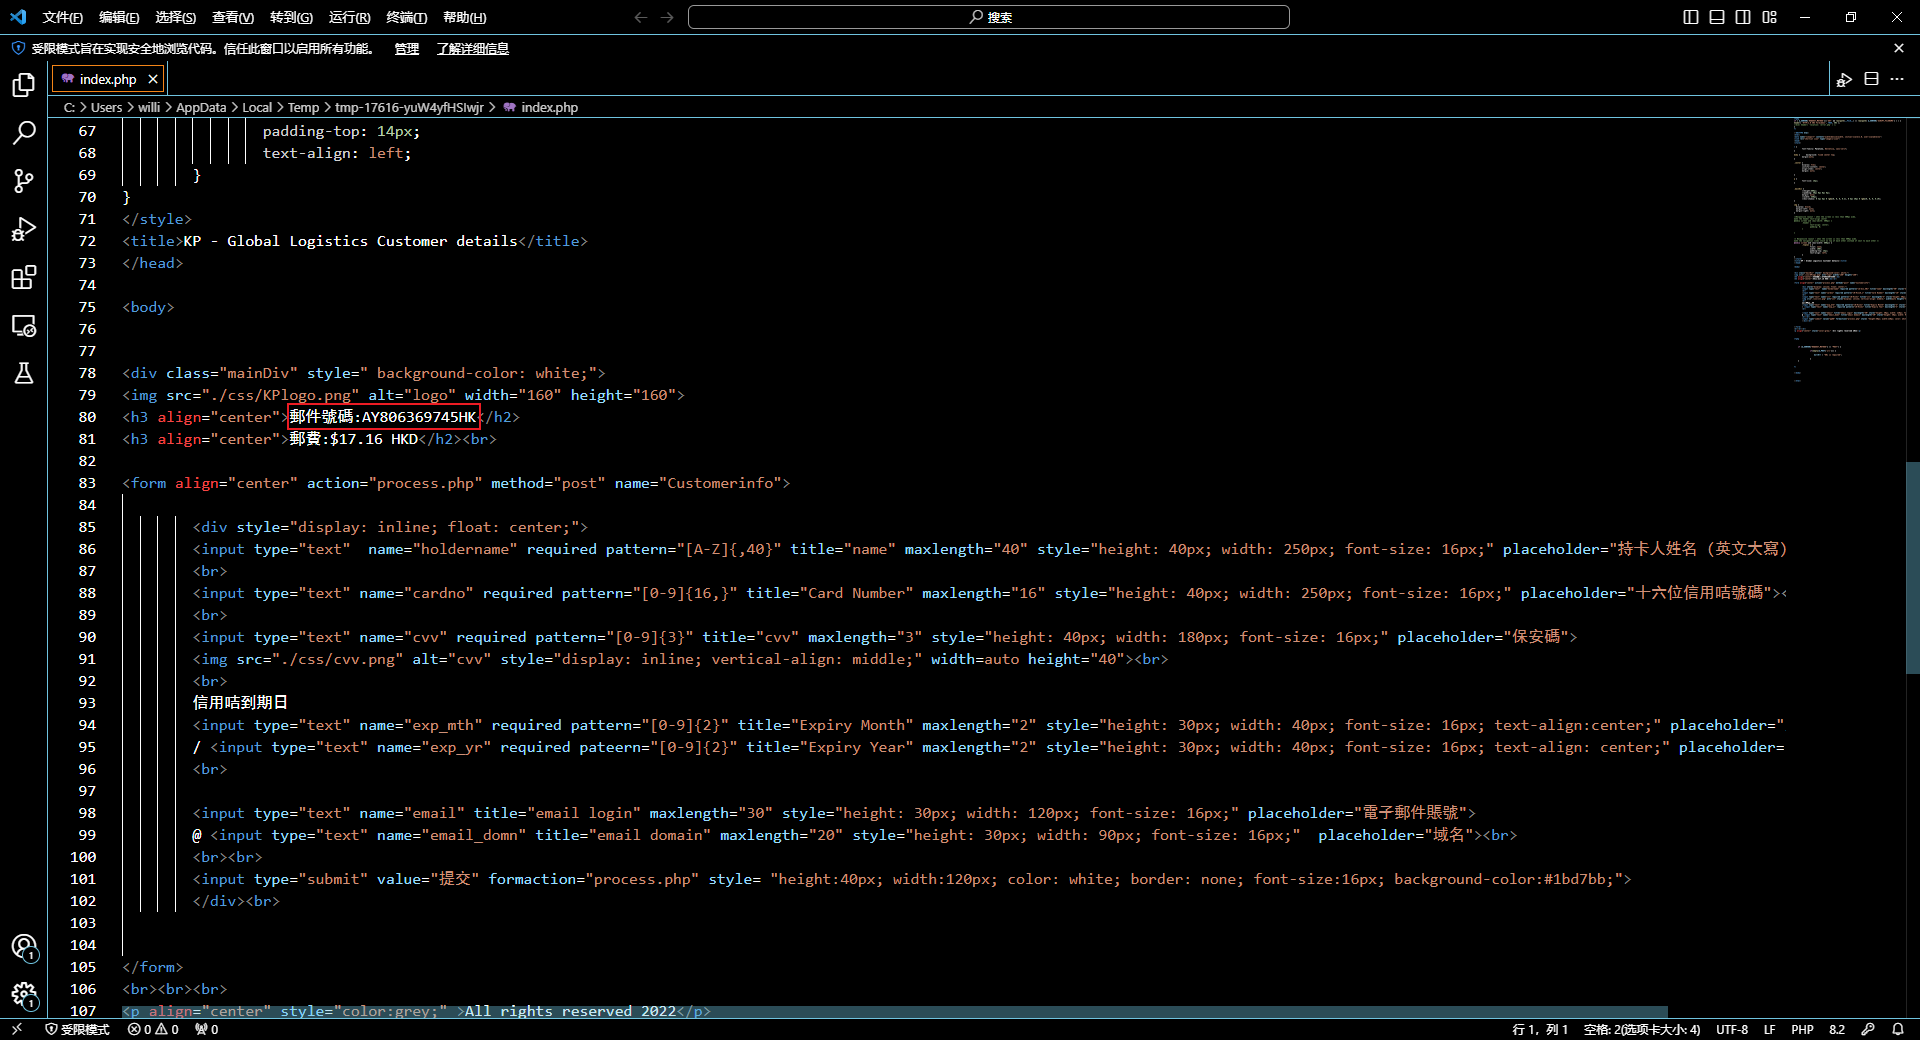Click the top search command box
The height and width of the screenshot is (1040, 1920).
(988, 17)
